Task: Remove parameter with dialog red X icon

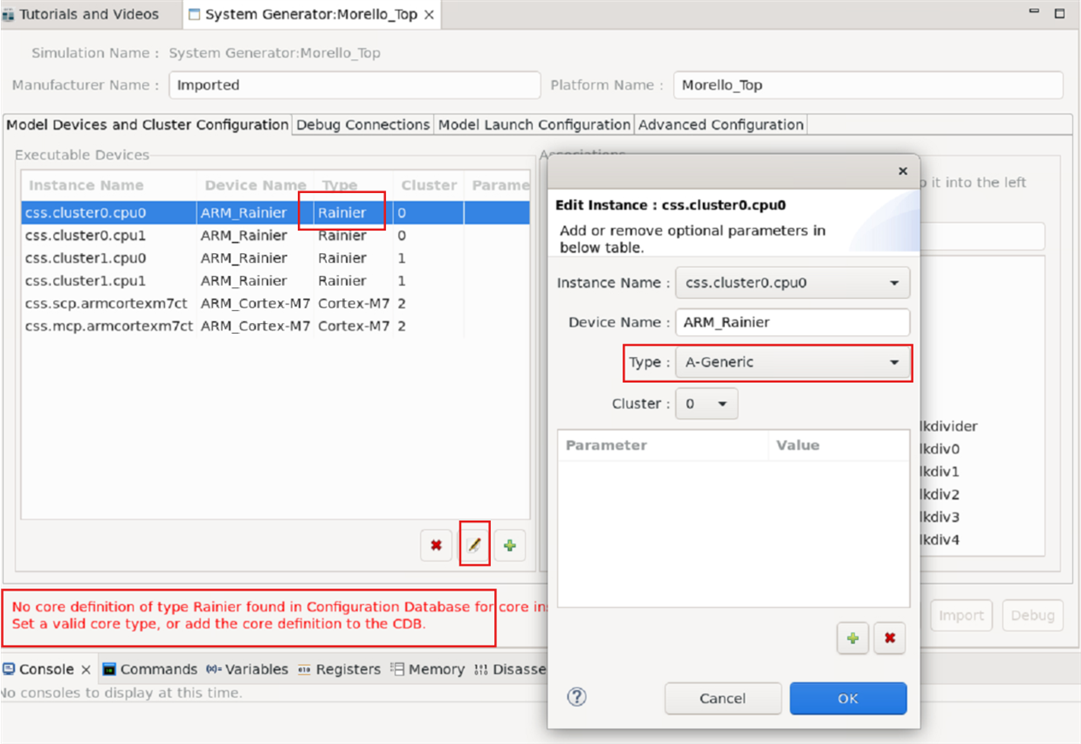Action: pyautogui.click(x=889, y=638)
